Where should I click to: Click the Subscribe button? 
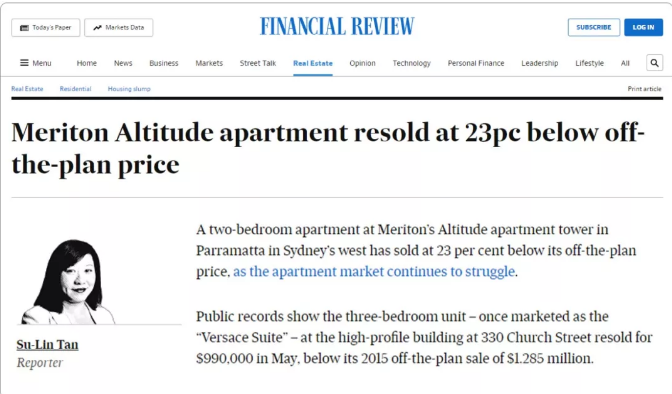pos(594,27)
